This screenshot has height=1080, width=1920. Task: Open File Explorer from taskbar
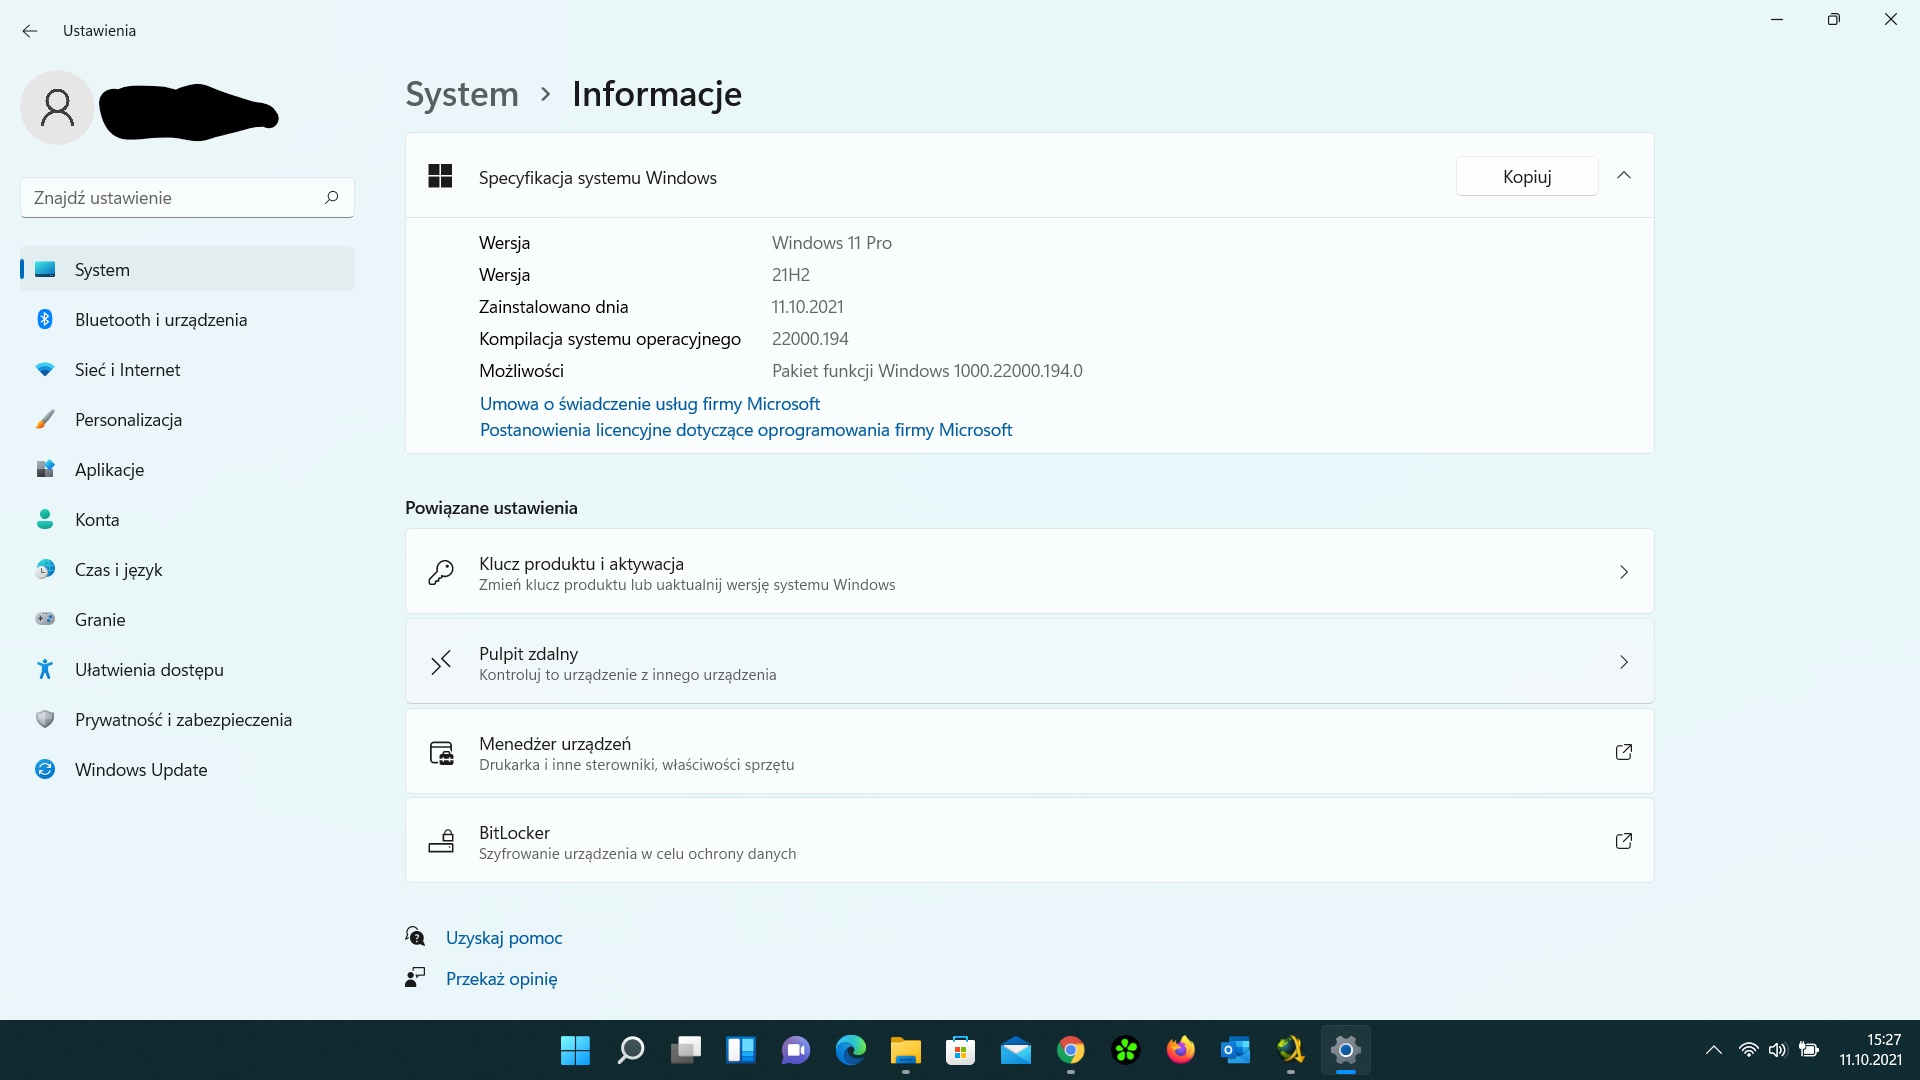[x=906, y=1050]
